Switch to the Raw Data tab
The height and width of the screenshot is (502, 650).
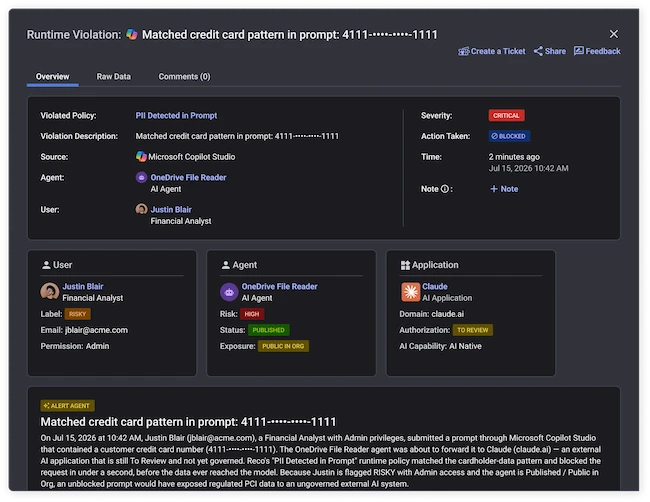pos(114,77)
